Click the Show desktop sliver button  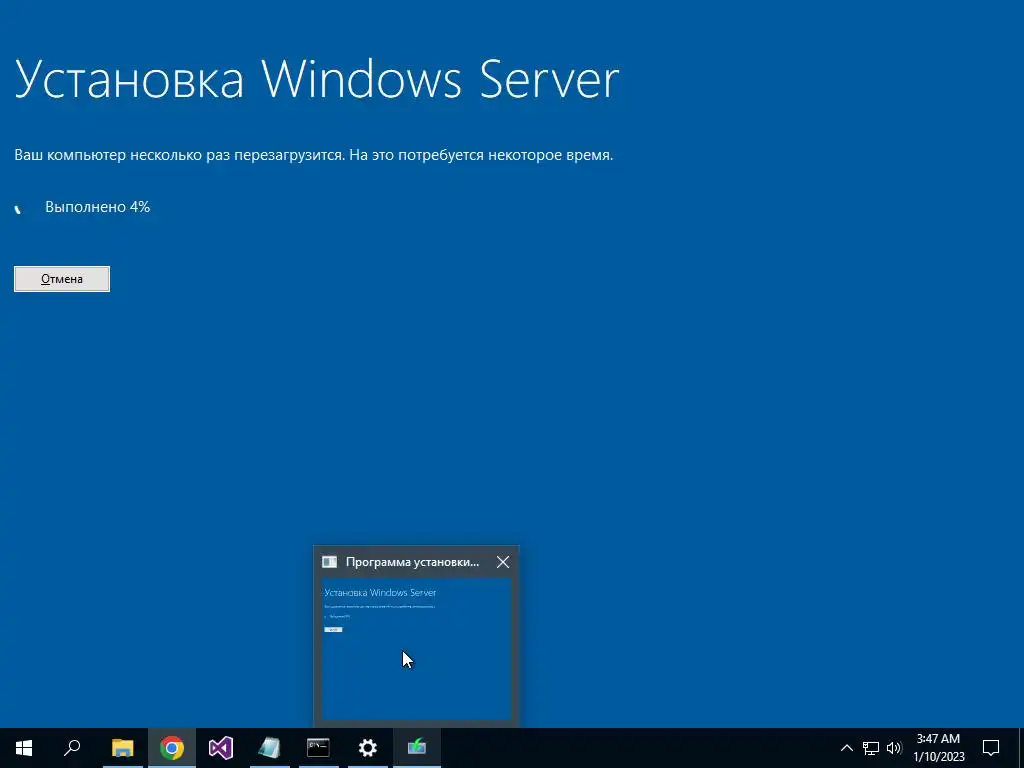[1021, 748]
